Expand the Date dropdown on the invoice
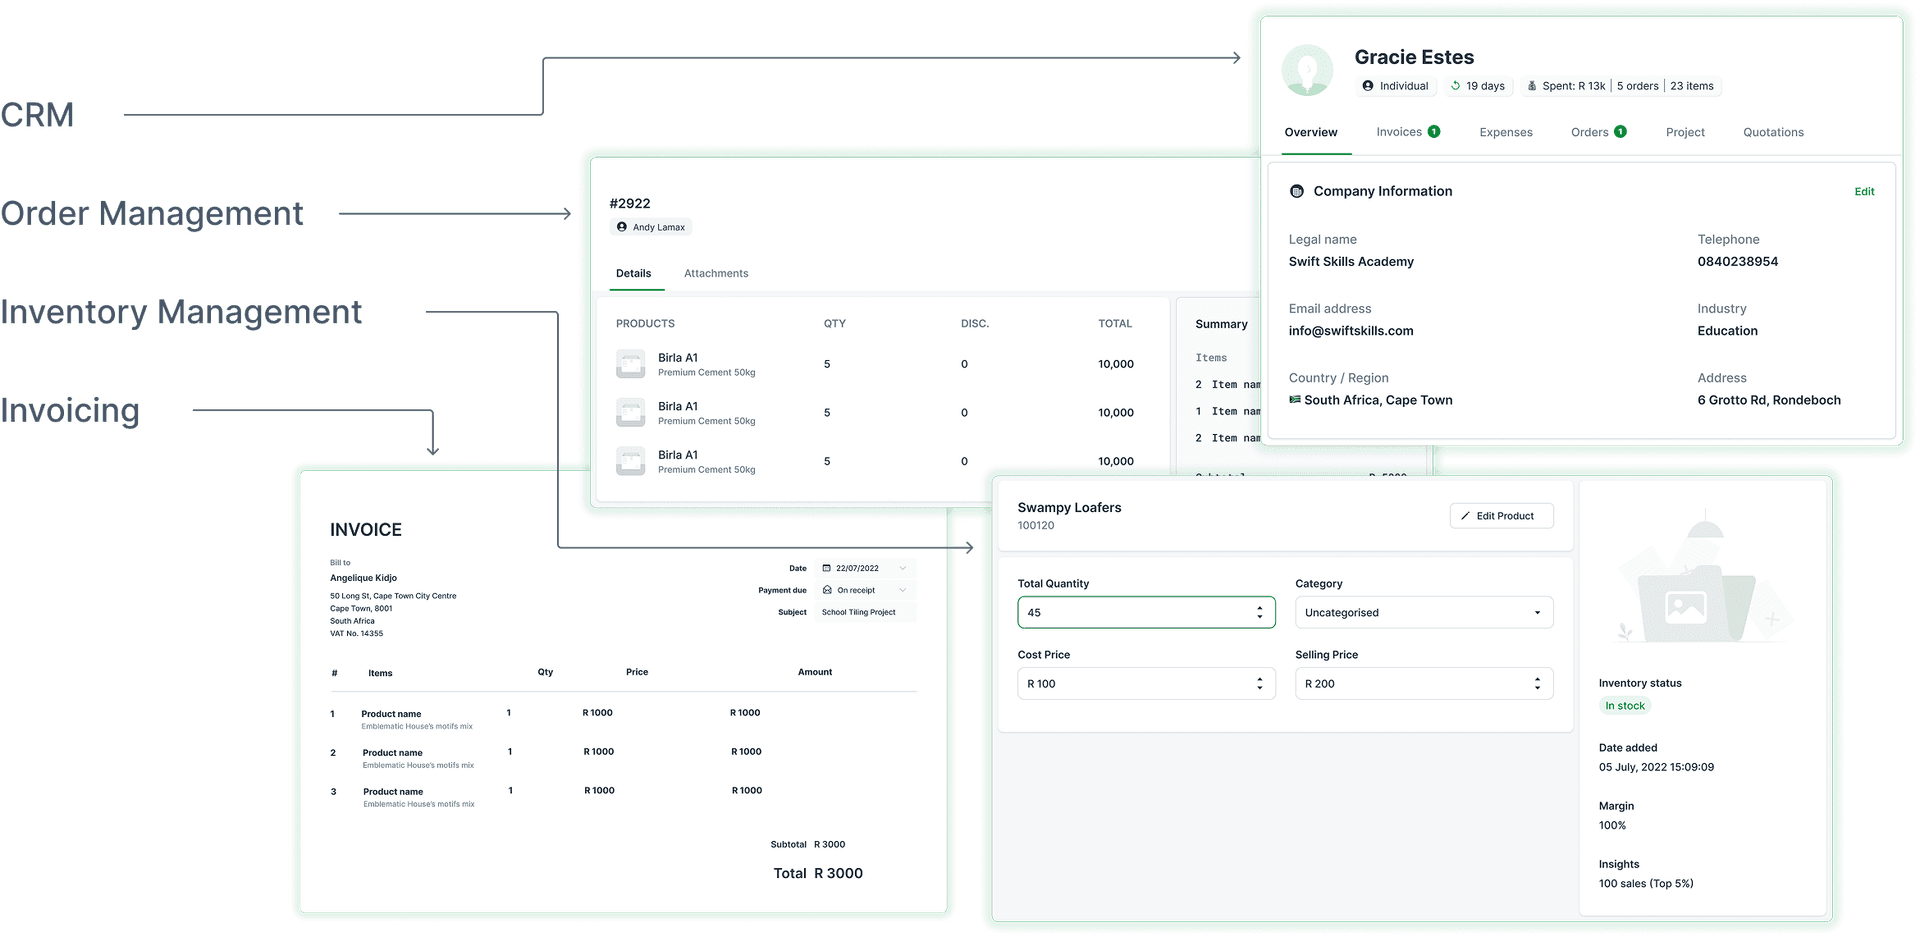Image resolution: width=1920 pixels, height=937 pixels. point(903,568)
